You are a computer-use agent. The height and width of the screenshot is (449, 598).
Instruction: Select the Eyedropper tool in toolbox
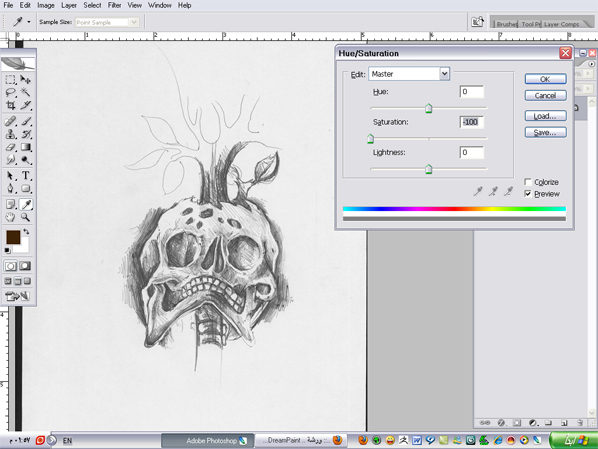point(25,204)
